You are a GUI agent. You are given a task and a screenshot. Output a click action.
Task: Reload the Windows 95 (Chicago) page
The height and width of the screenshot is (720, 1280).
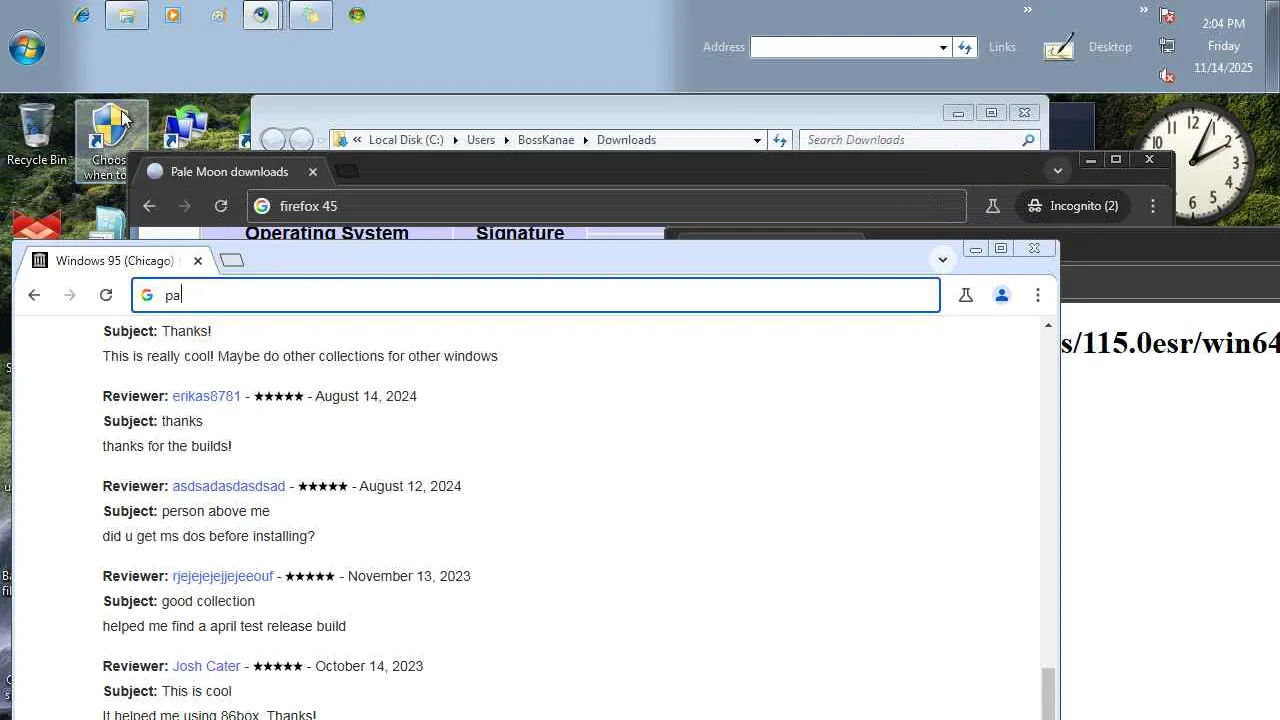(x=106, y=295)
